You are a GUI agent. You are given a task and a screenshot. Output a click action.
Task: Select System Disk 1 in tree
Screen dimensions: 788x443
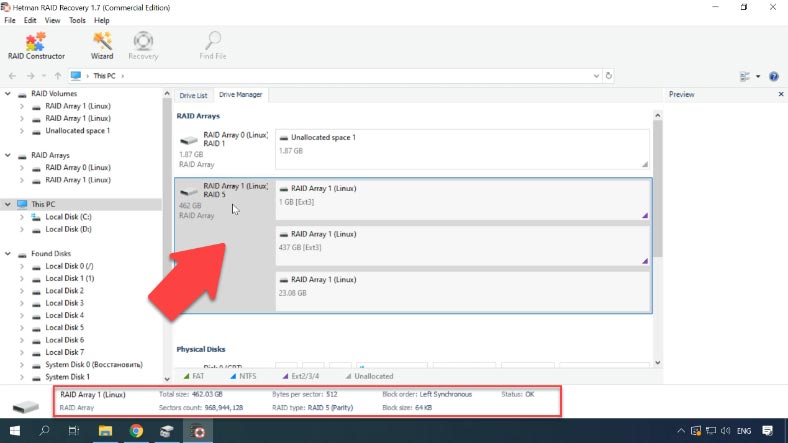67,377
